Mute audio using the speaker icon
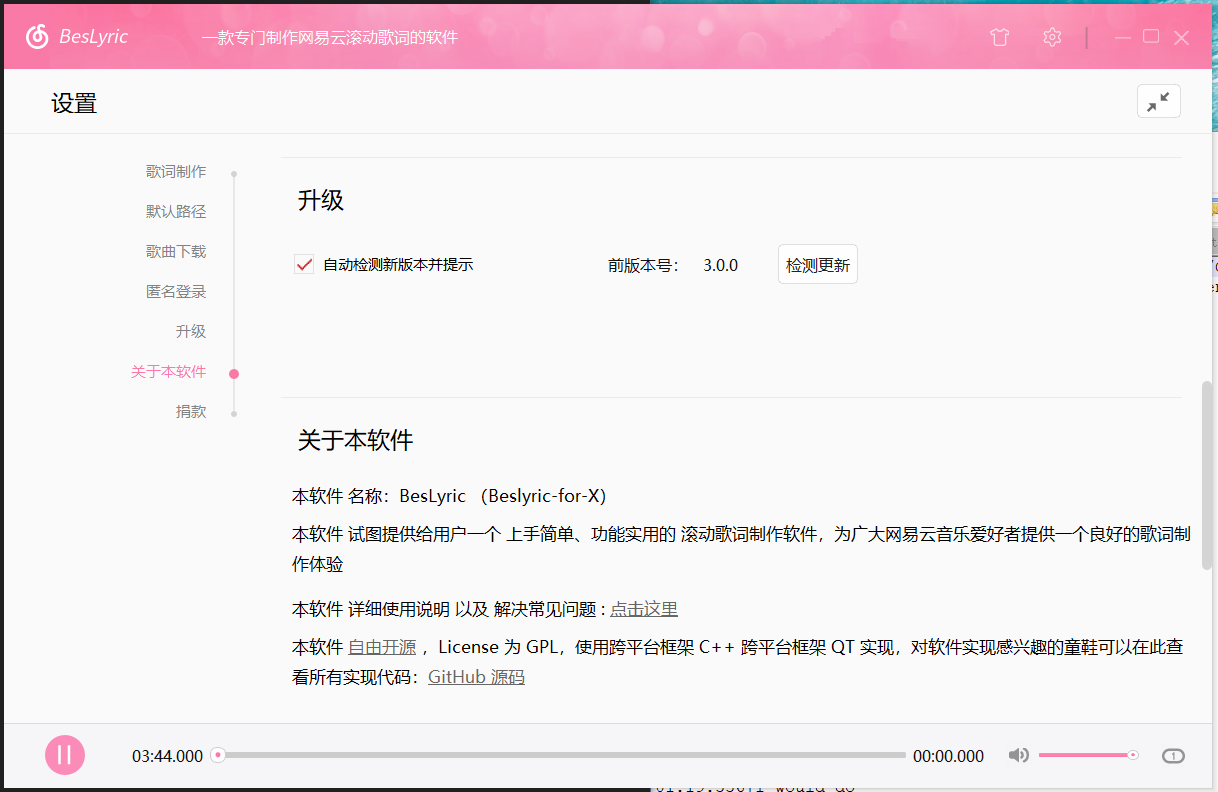 point(1018,755)
